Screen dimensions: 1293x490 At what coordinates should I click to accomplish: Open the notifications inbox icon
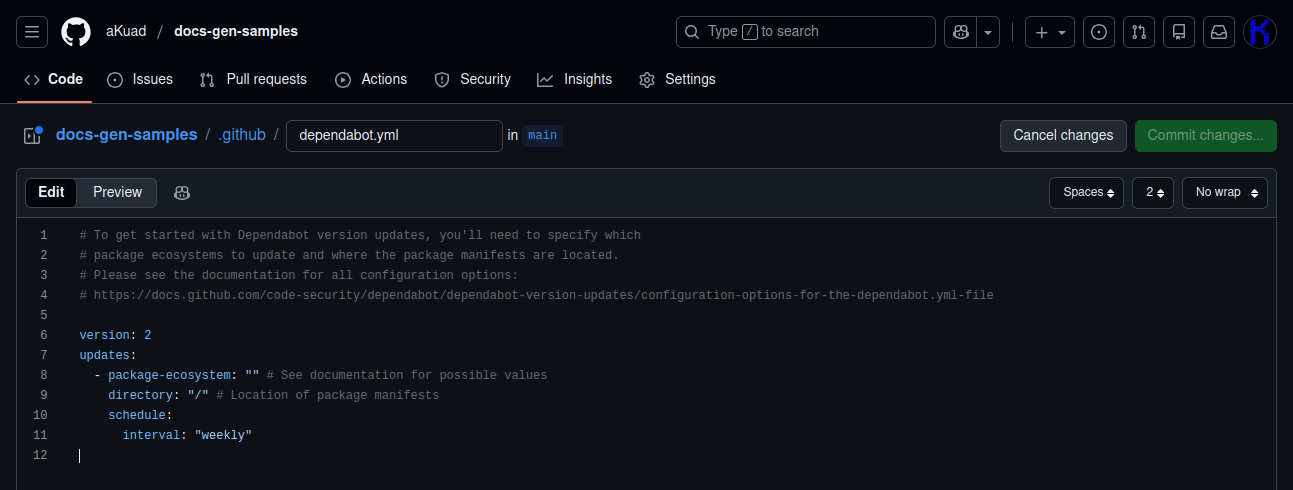pos(1219,32)
